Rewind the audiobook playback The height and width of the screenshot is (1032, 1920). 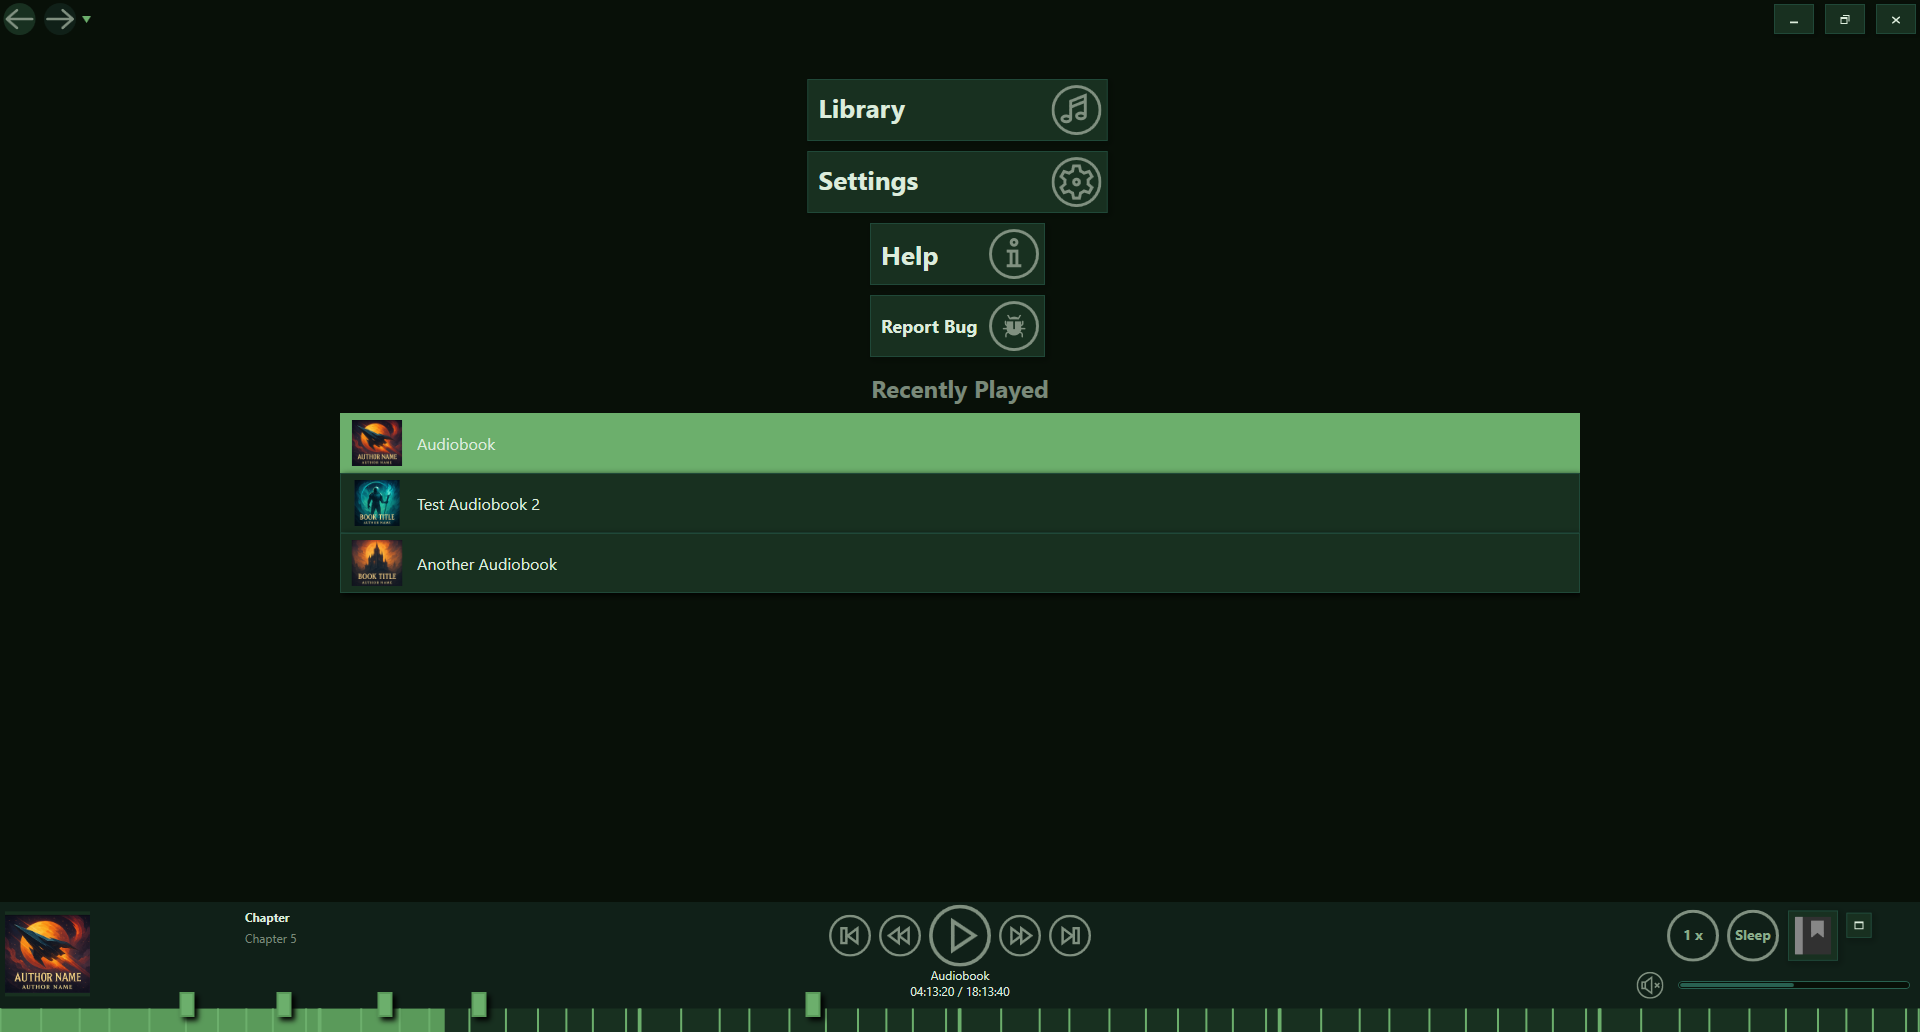[x=899, y=935]
